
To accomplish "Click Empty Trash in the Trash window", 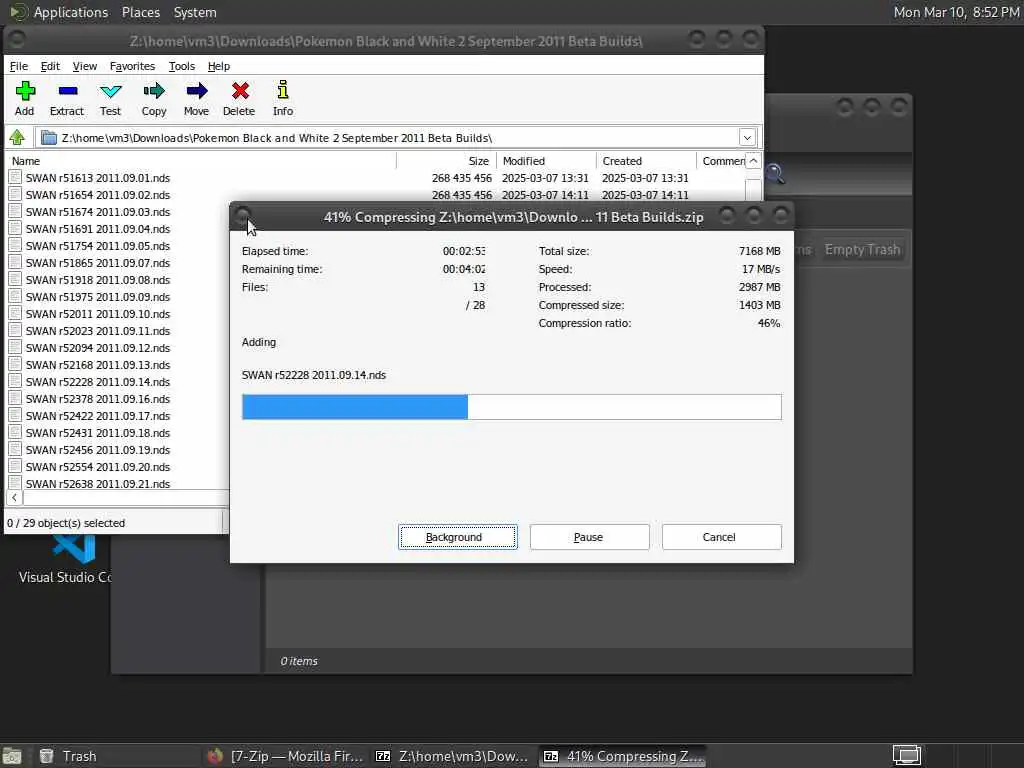I will point(862,249).
